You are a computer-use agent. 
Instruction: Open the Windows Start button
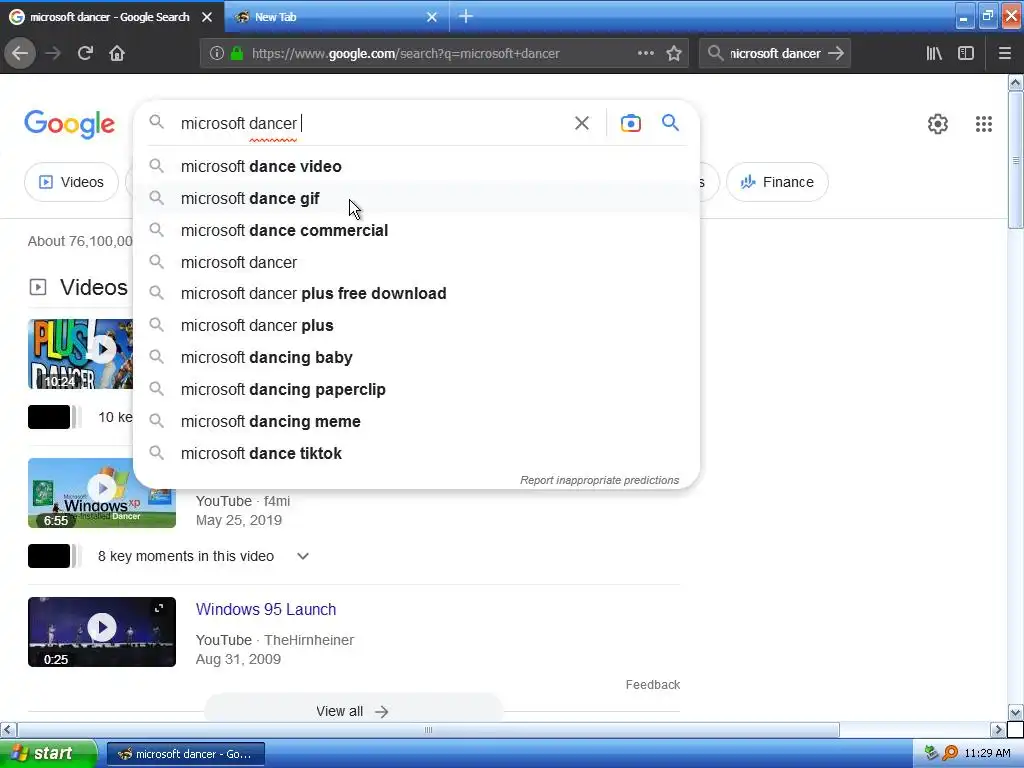(x=48, y=753)
